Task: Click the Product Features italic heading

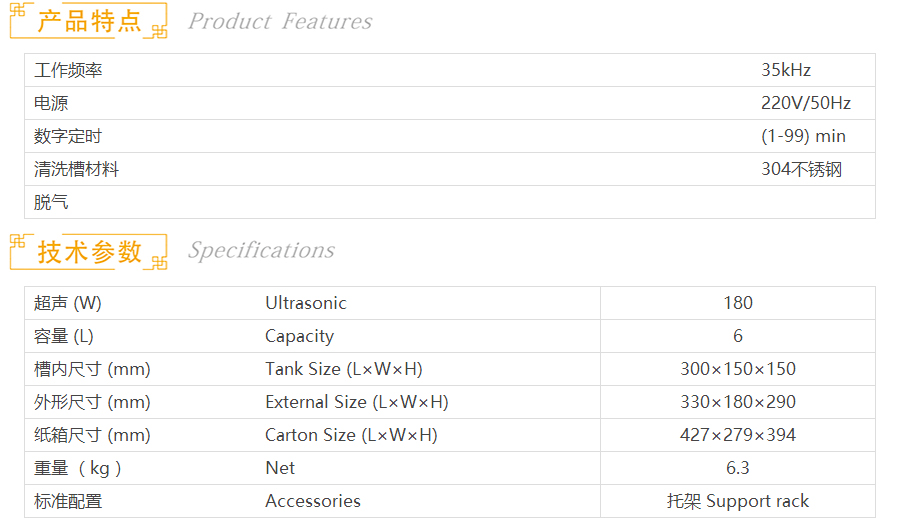Action: 280,21
